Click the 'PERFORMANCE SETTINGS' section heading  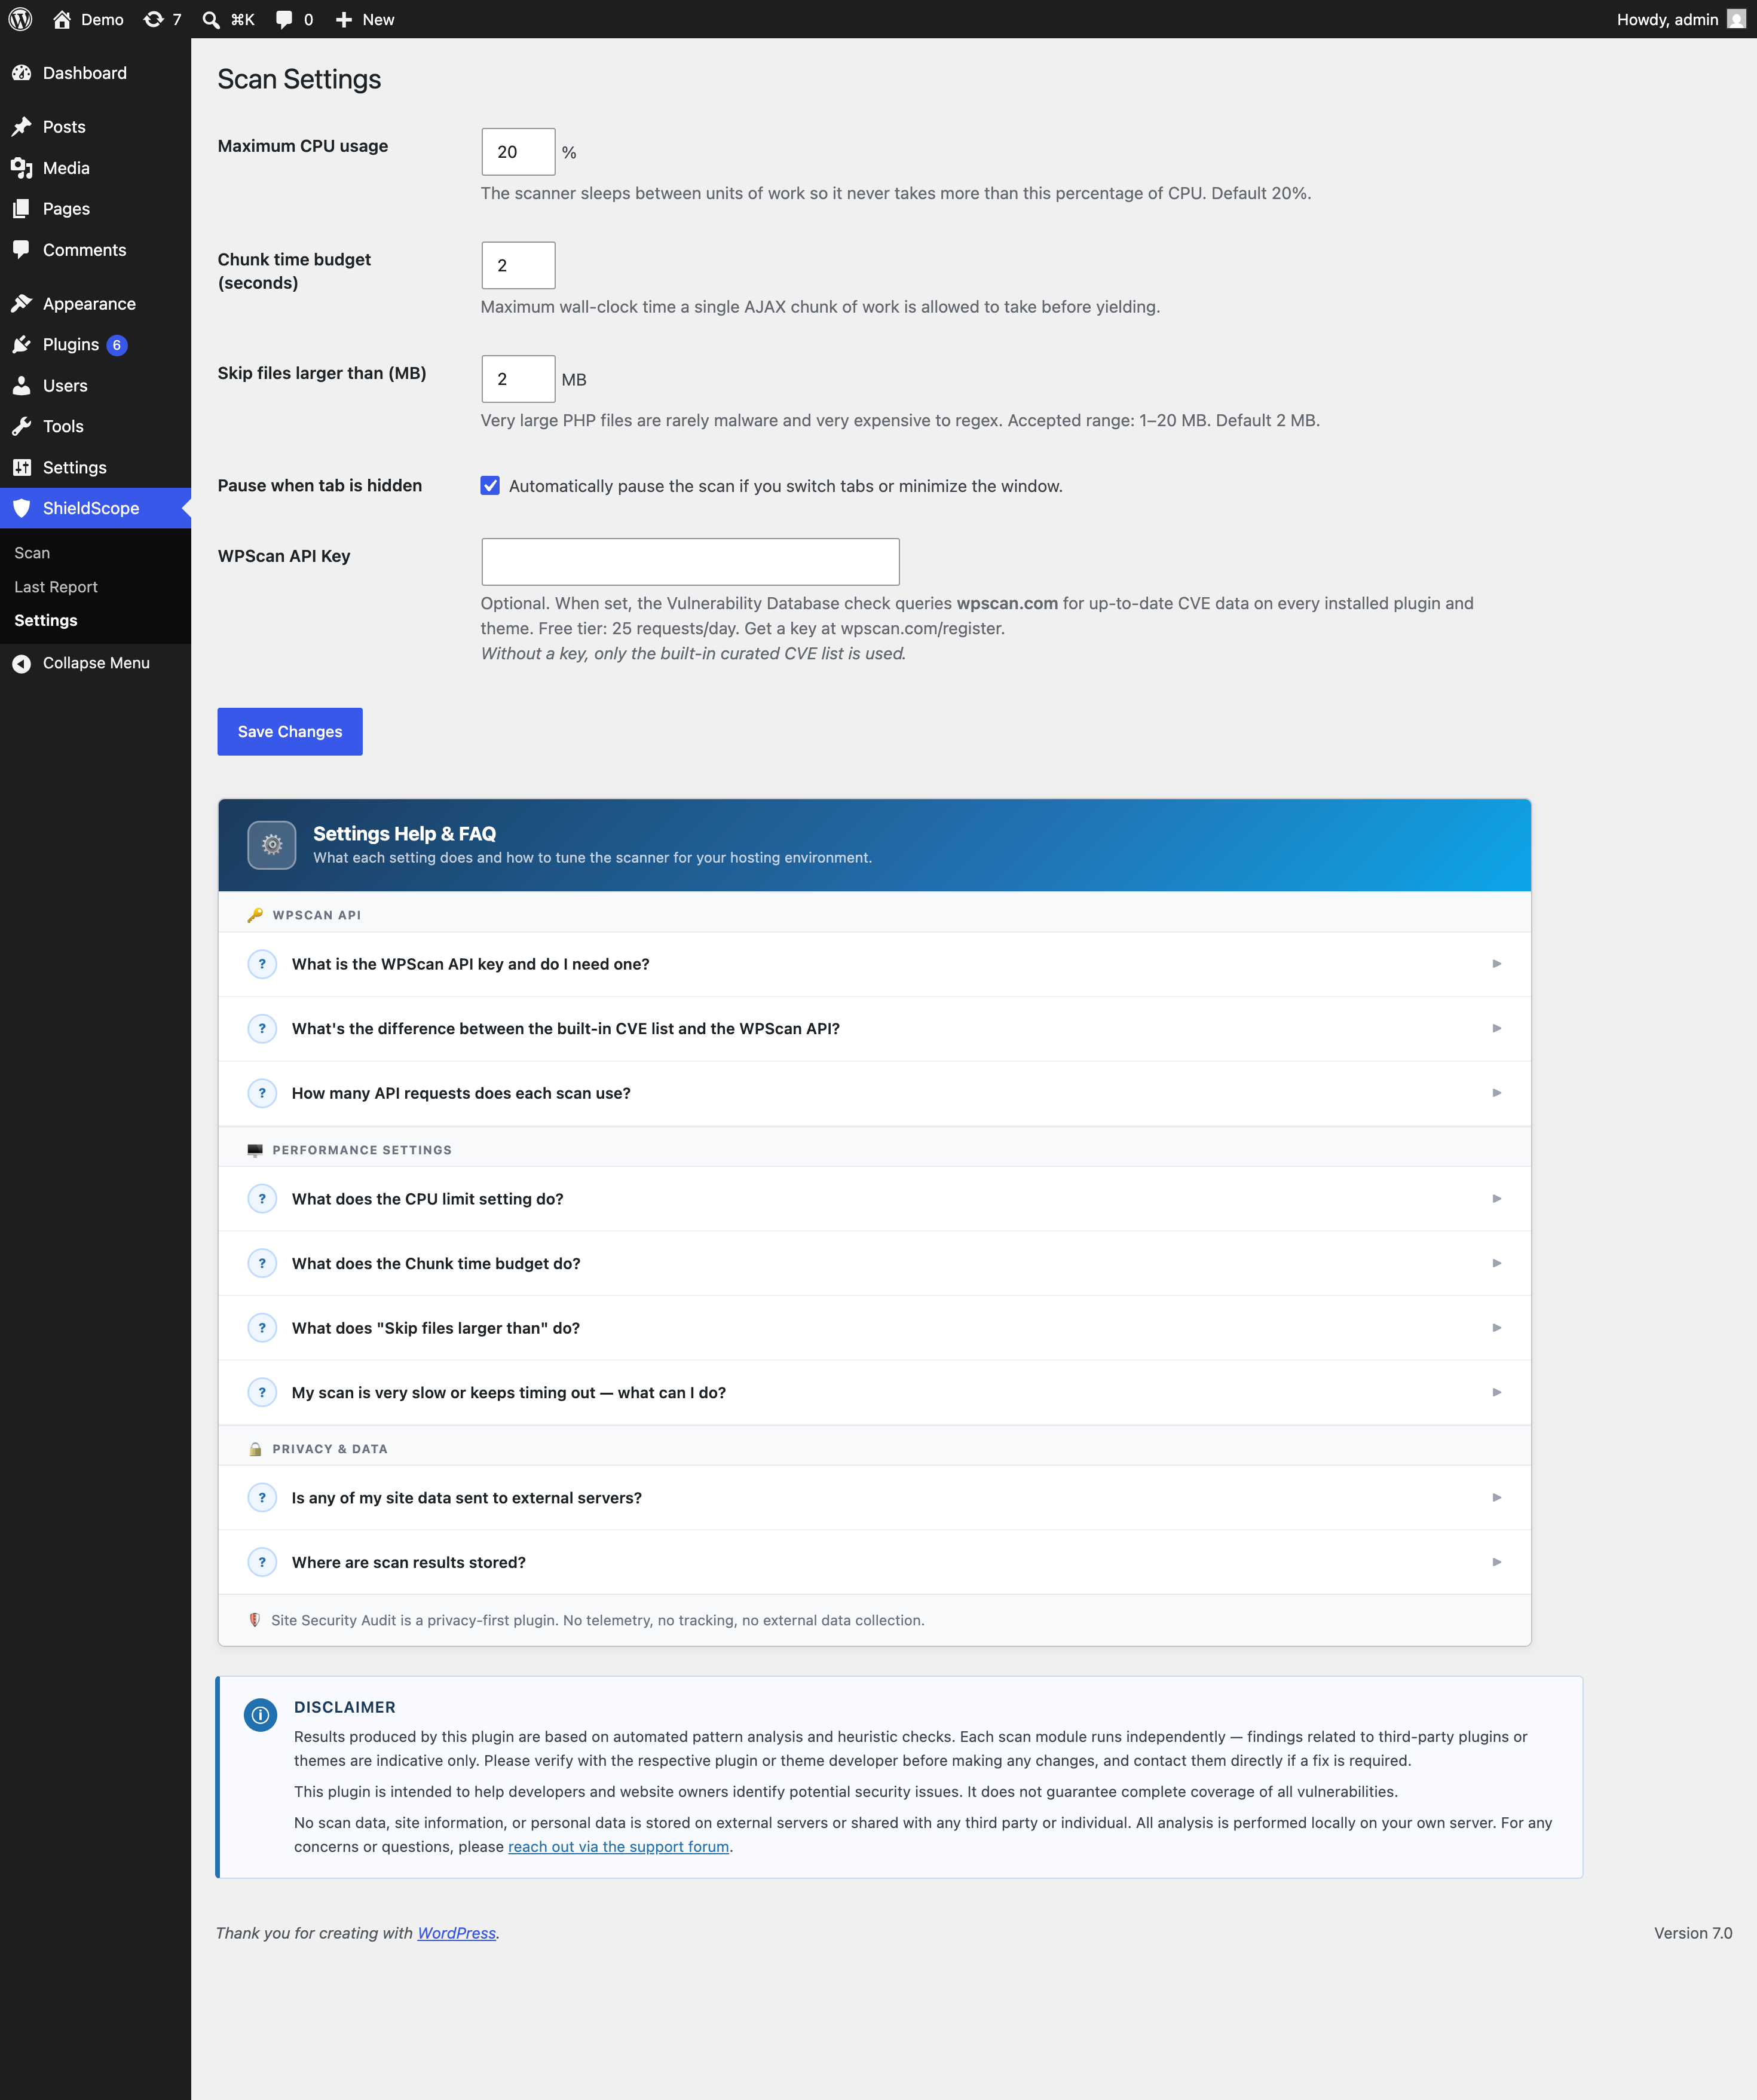point(362,1150)
